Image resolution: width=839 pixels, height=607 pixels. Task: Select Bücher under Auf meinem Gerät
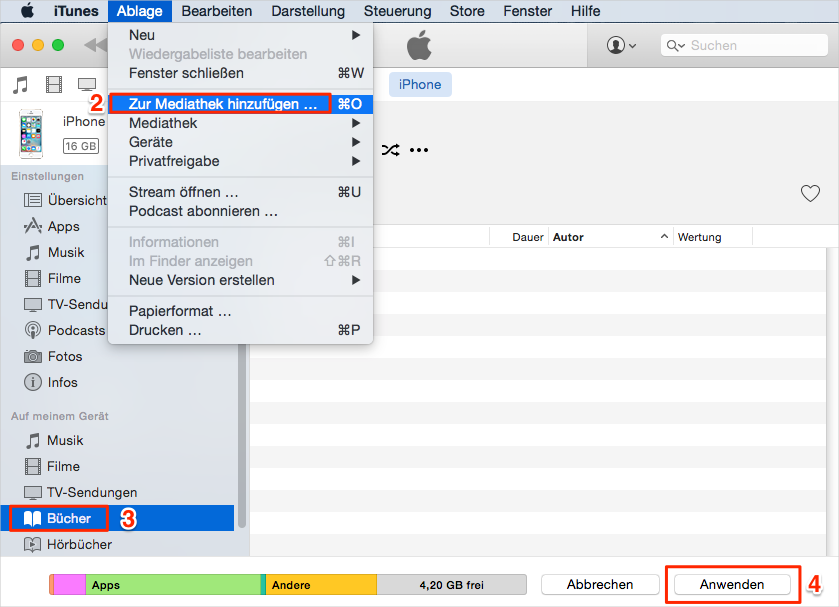[x=117, y=518]
